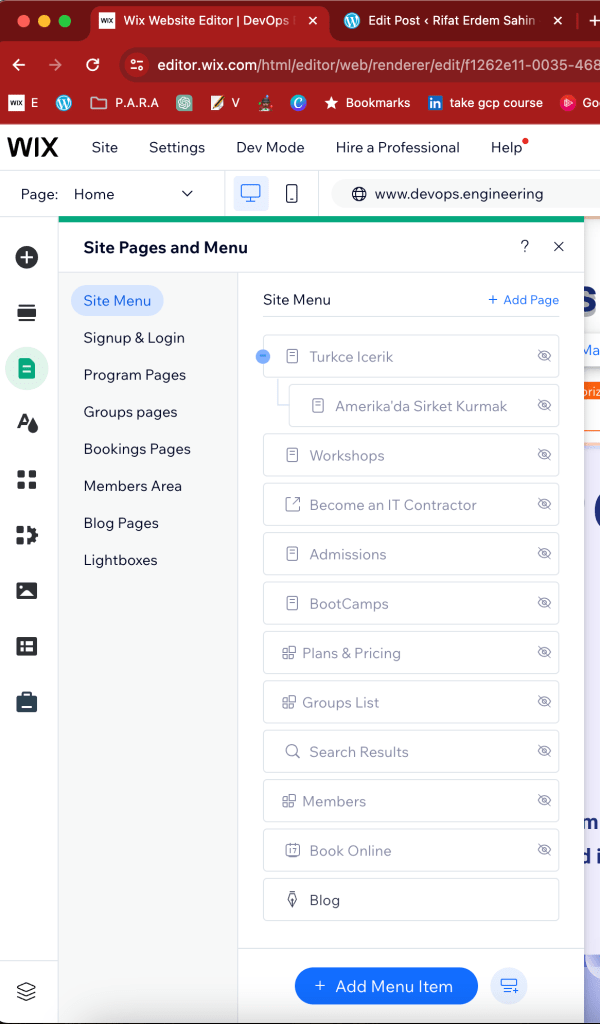Toggle visibility eye on Amerika'da Sirket Kurmak
The width and height of the screenshot is (600, 1024).
544,406
